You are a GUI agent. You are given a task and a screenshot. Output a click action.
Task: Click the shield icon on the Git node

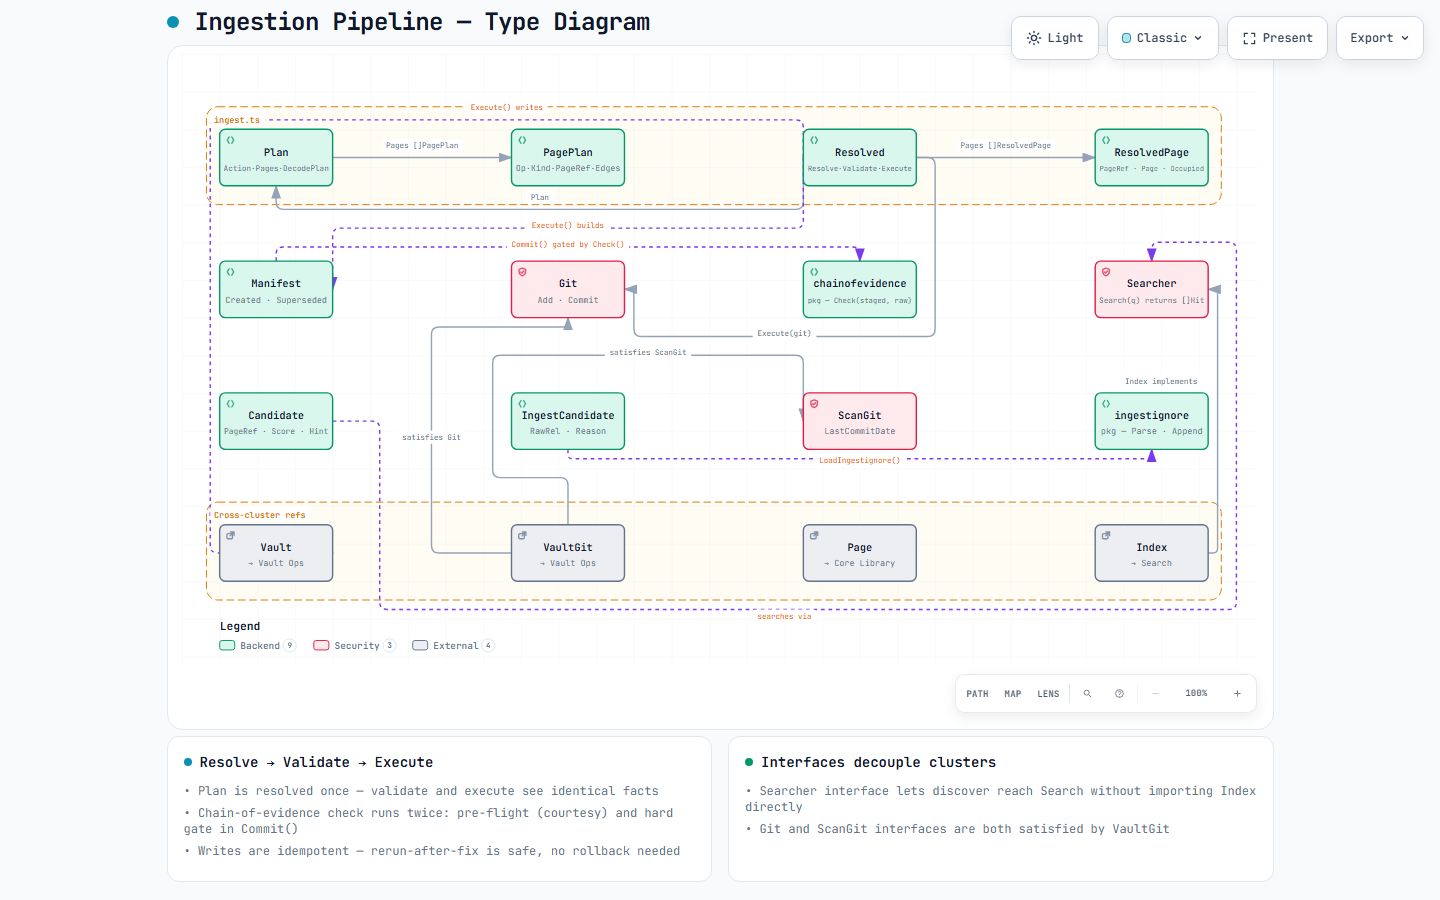click(x=522, y=272)
